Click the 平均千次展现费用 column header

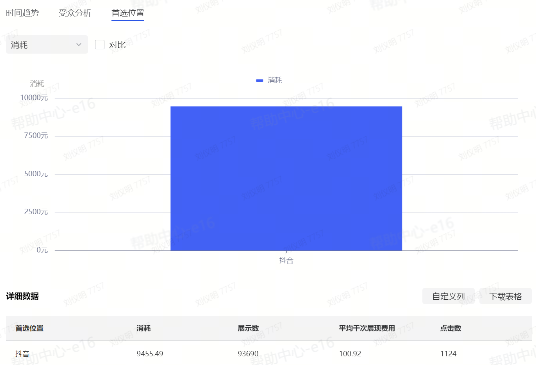(367, 328)
